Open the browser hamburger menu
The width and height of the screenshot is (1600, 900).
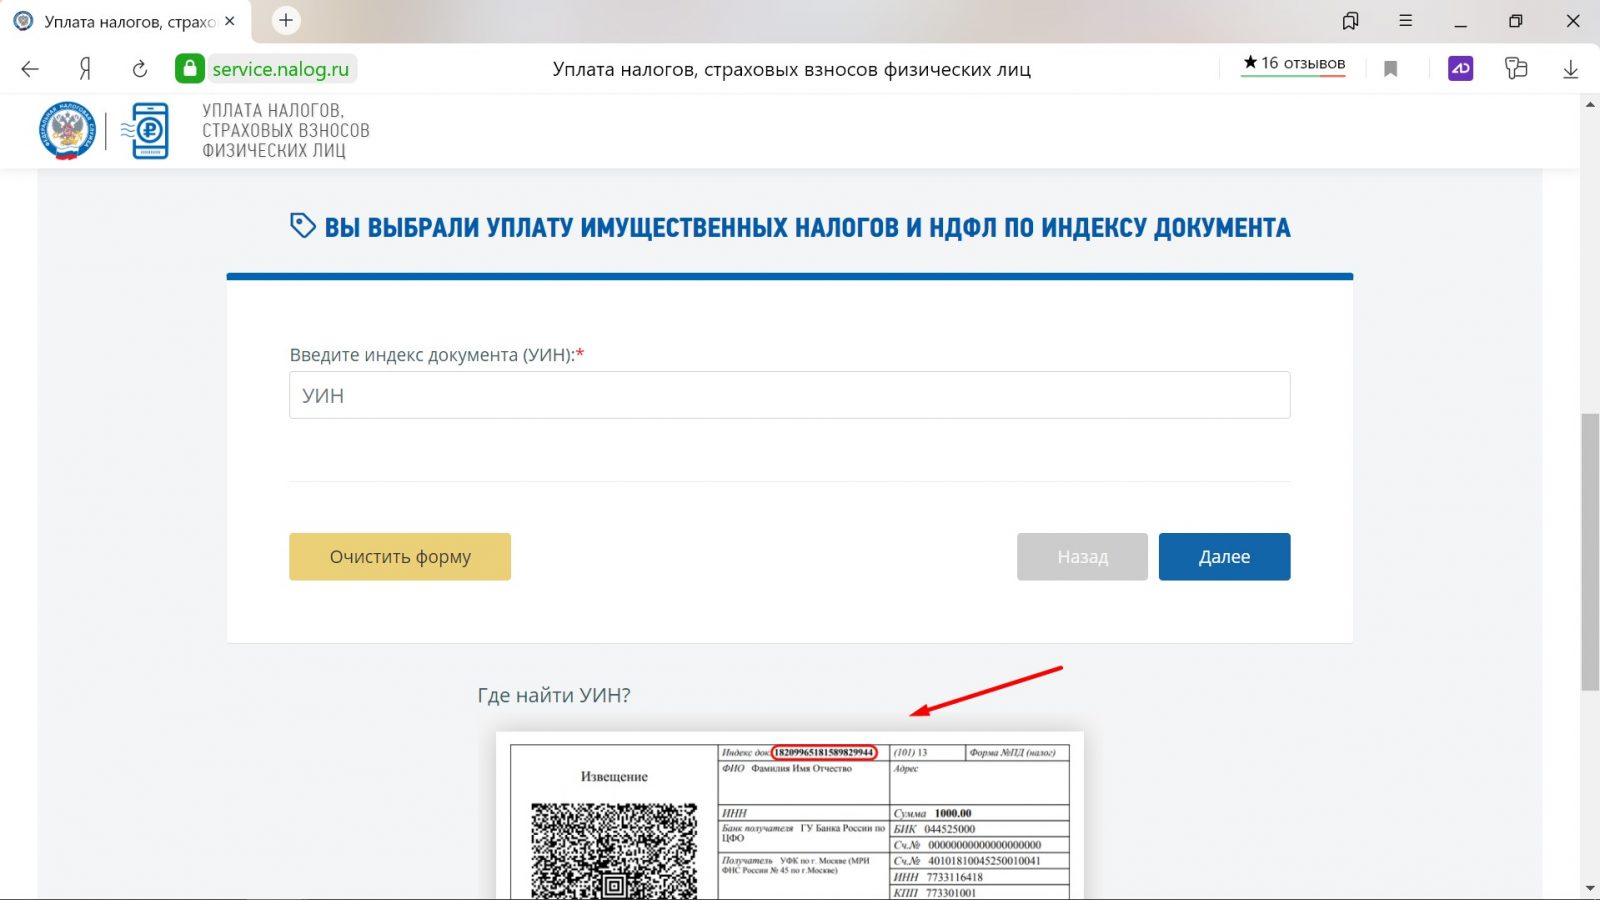coord(1405,21)
